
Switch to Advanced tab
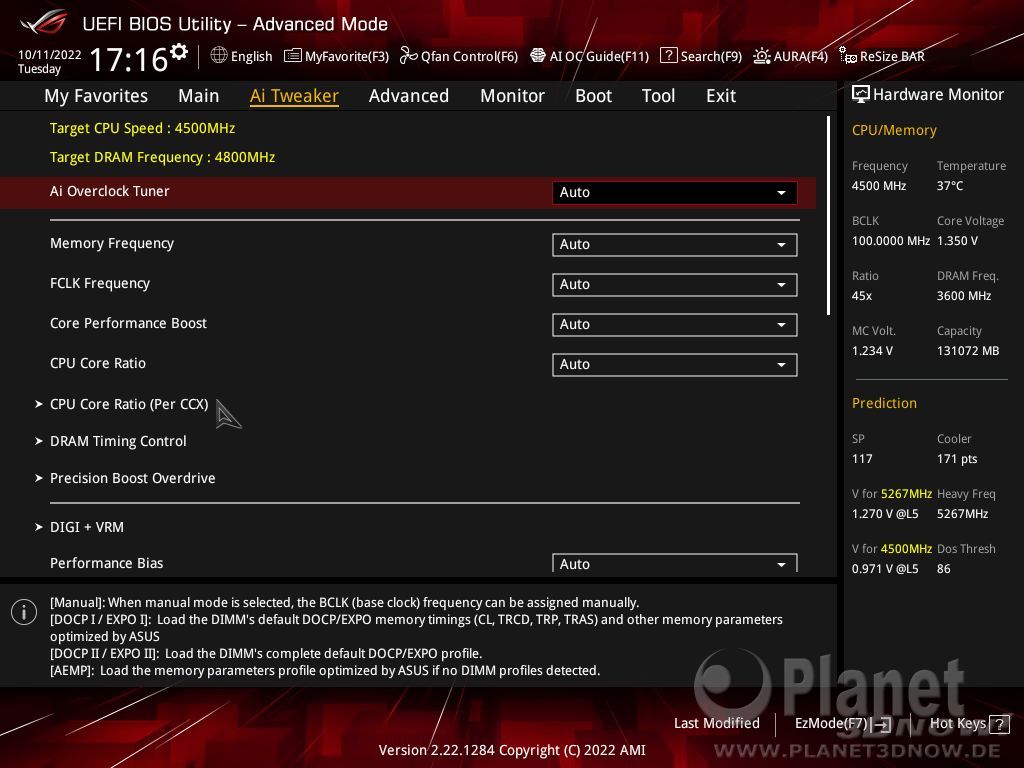(409, 96)
